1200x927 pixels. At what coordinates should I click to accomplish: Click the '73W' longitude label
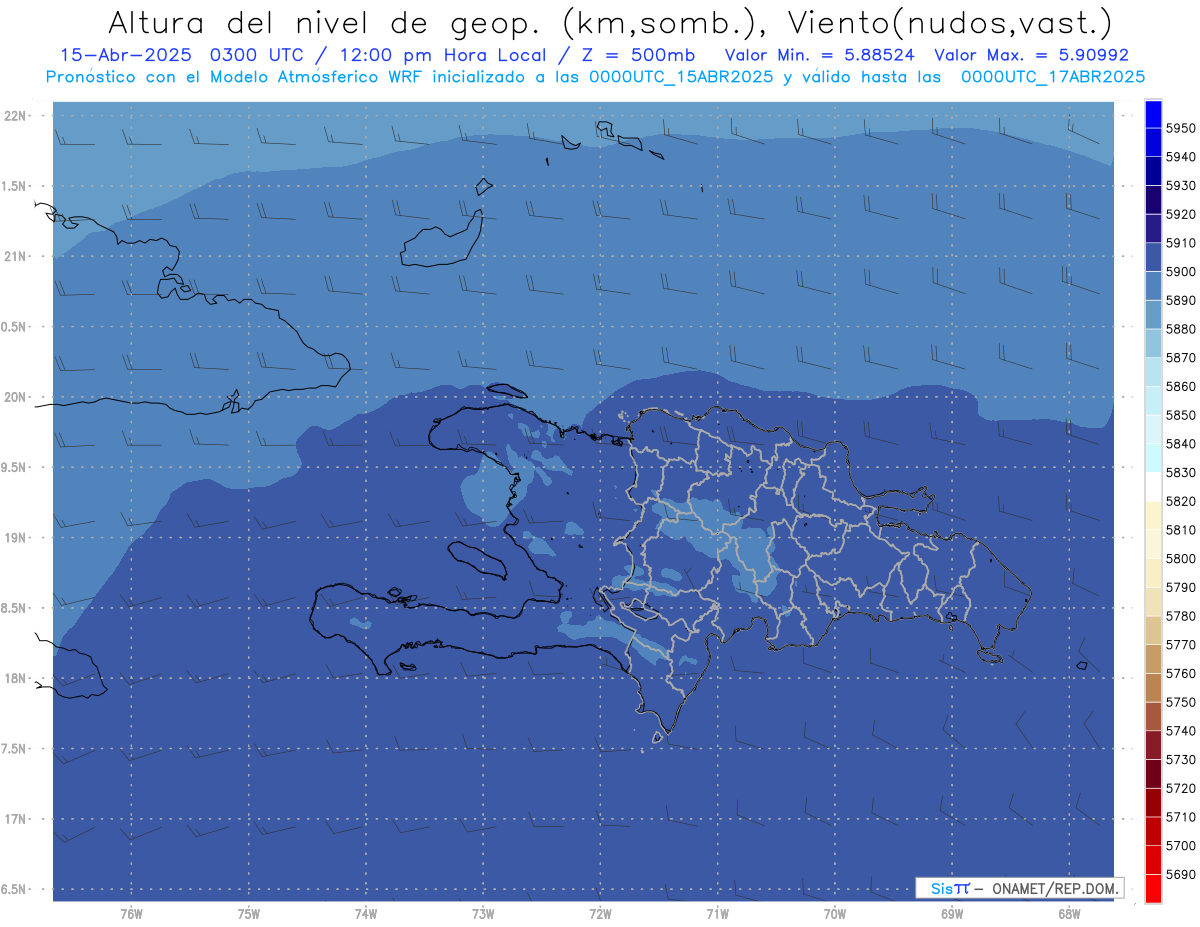point(483,914)
